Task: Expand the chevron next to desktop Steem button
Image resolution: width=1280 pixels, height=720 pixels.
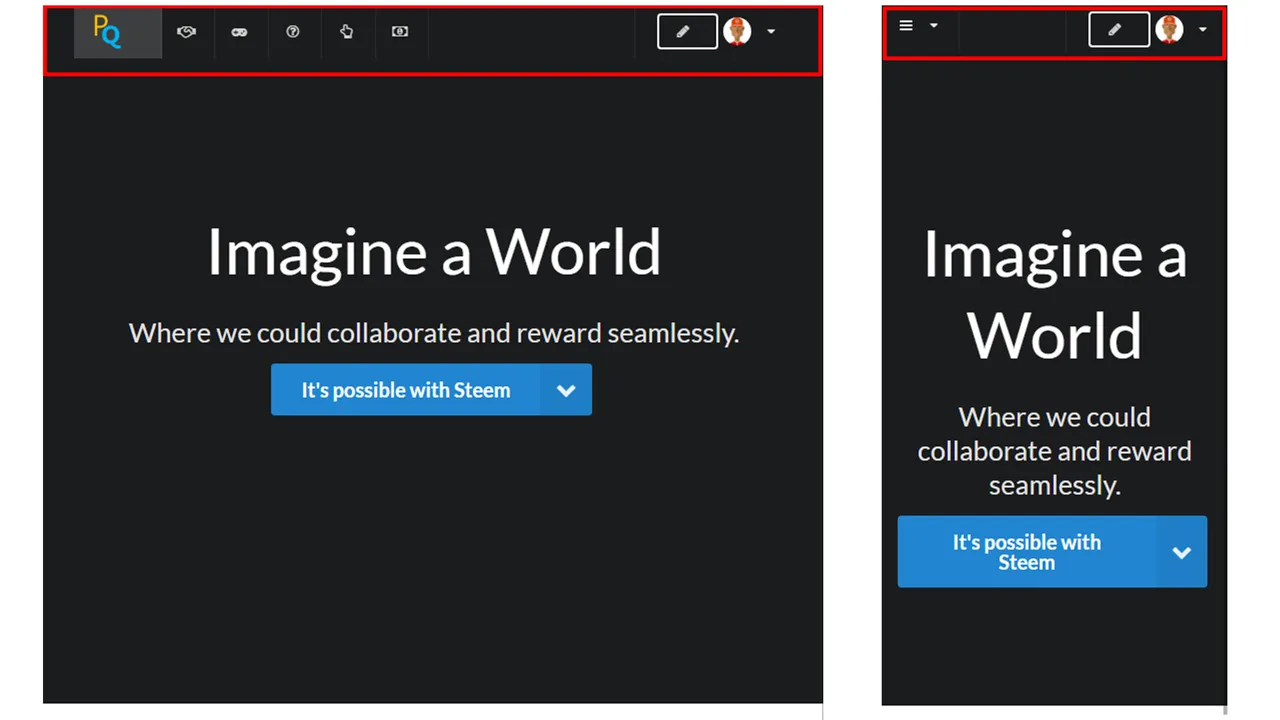Action: click(566, 390)
